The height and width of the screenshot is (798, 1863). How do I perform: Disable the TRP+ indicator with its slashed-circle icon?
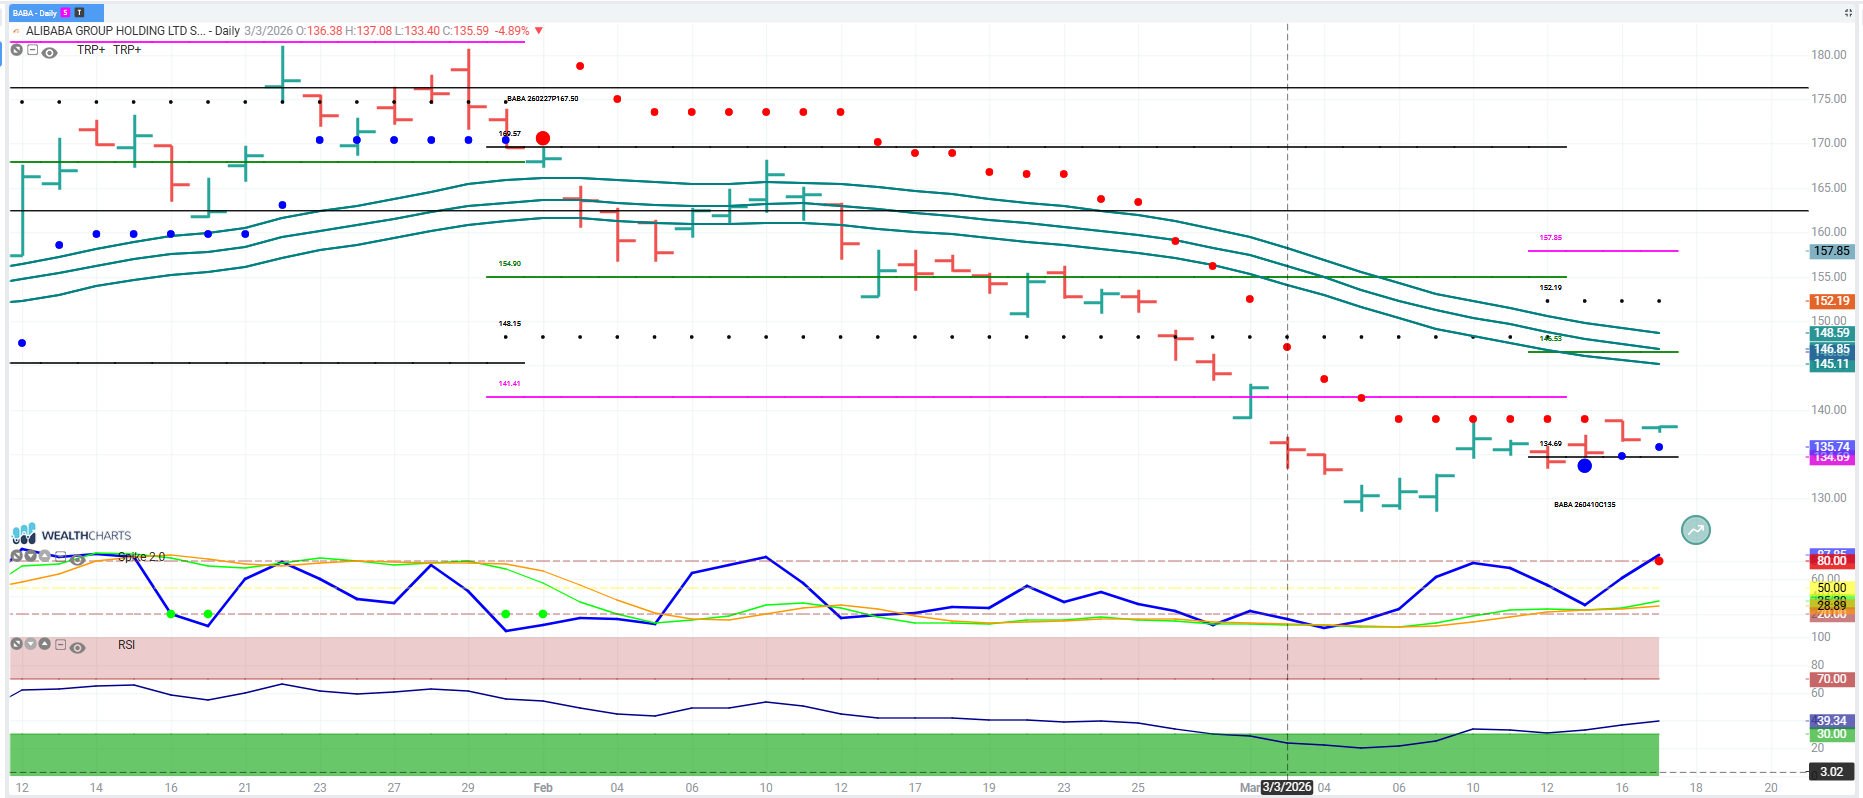pos(17,49)
